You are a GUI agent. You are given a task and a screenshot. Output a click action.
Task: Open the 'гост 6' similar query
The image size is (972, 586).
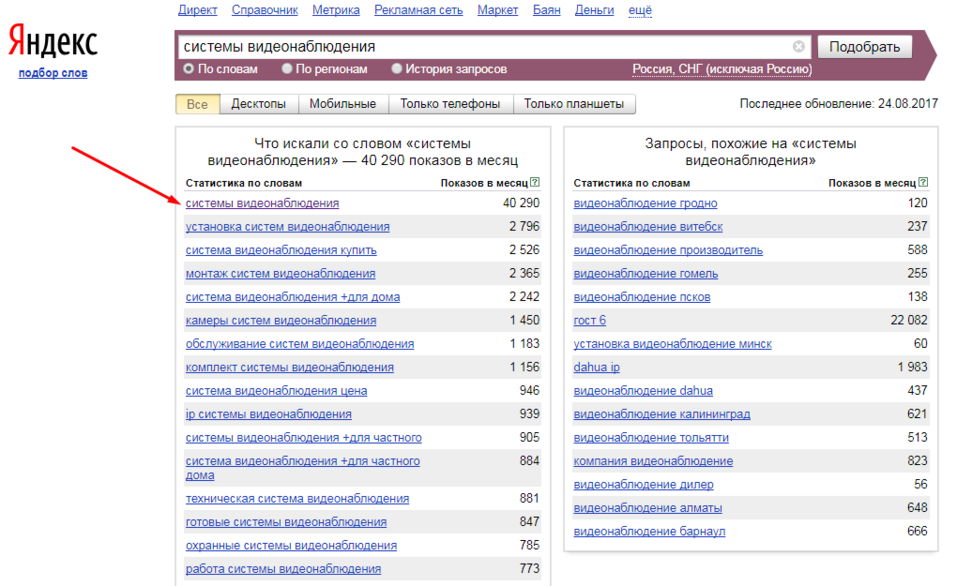coord(590,321)
